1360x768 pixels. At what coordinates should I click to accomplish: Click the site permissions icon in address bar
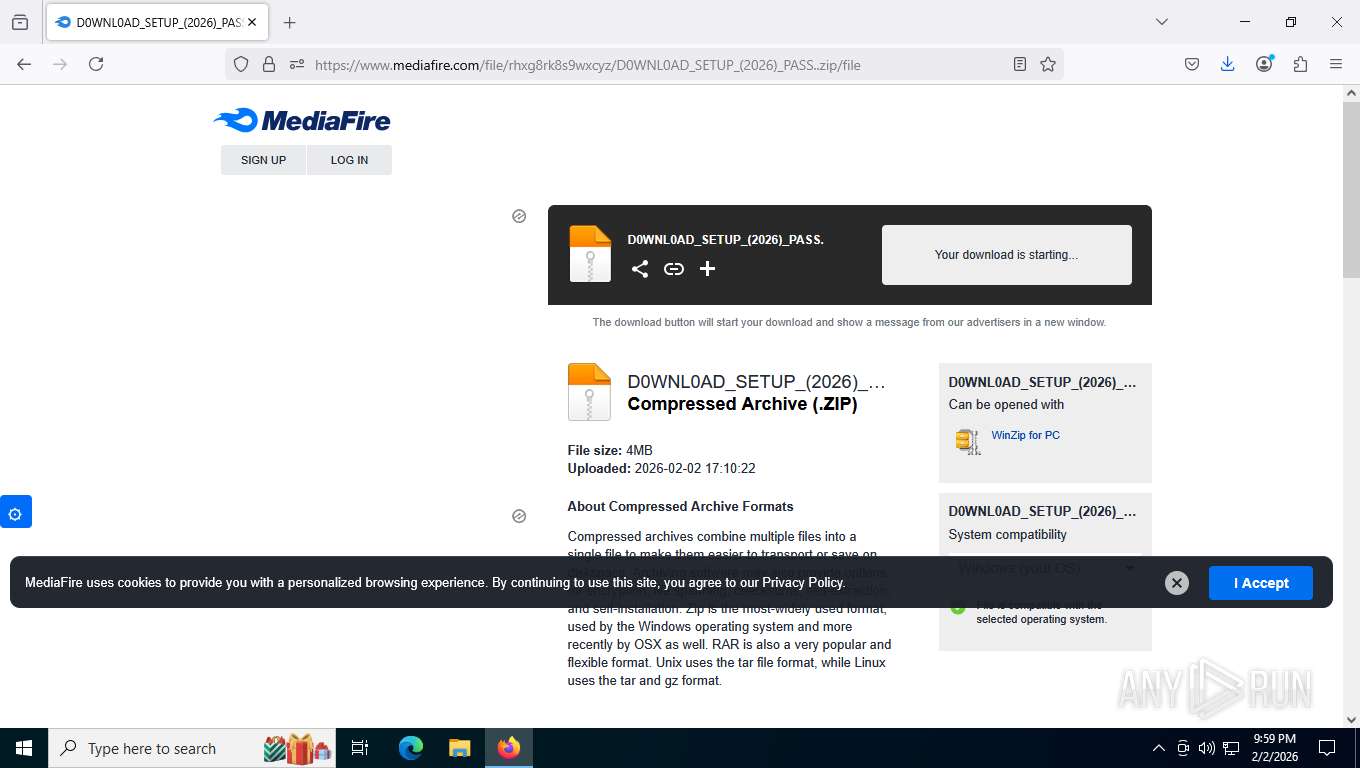click(x=296, y=64)
